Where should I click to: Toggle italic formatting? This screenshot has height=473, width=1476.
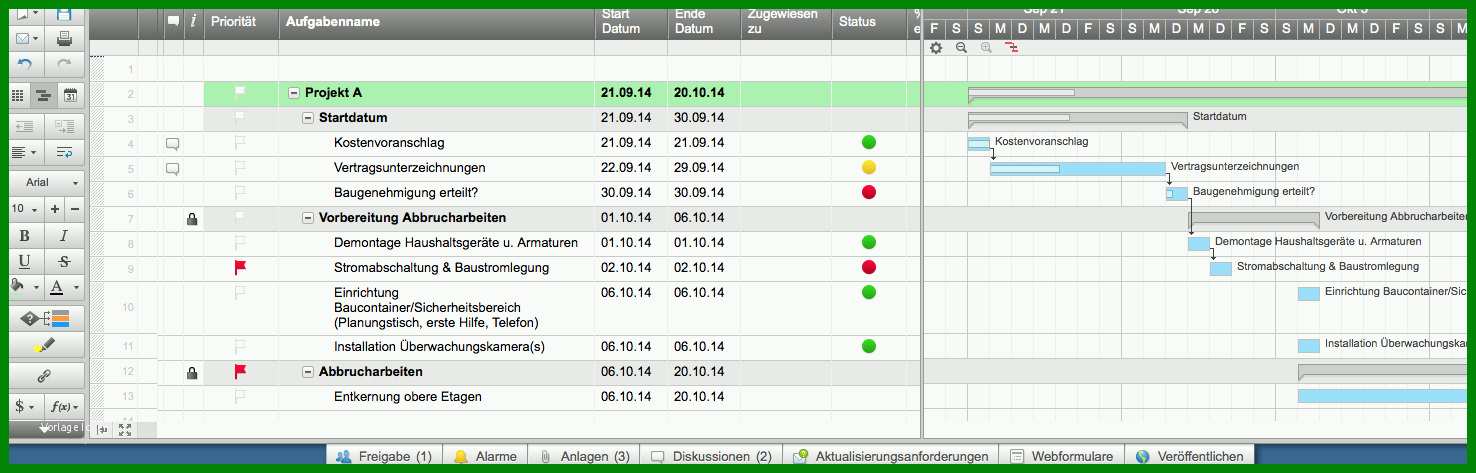pyautogui.click(x=64, y=236)
